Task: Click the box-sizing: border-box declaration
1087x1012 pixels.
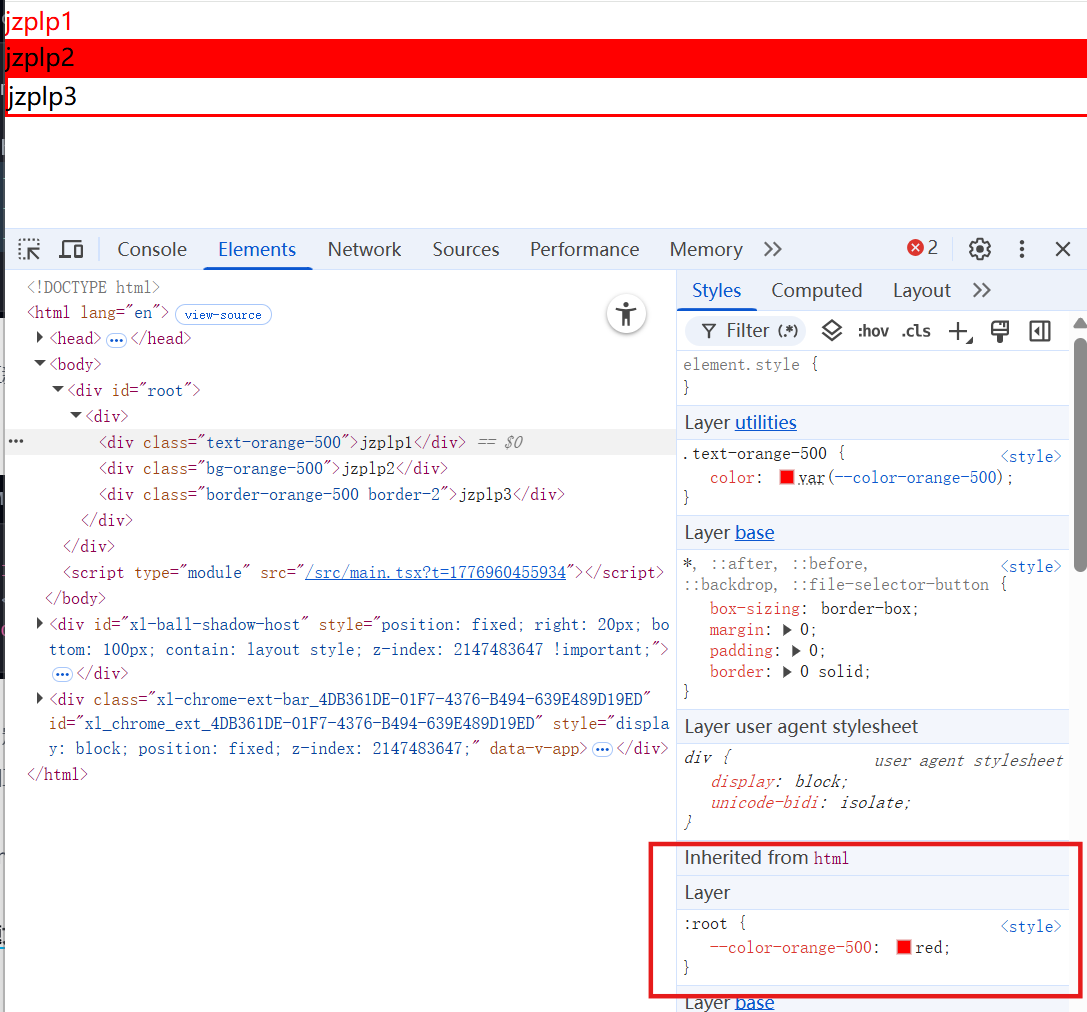Action: point(814,609)
